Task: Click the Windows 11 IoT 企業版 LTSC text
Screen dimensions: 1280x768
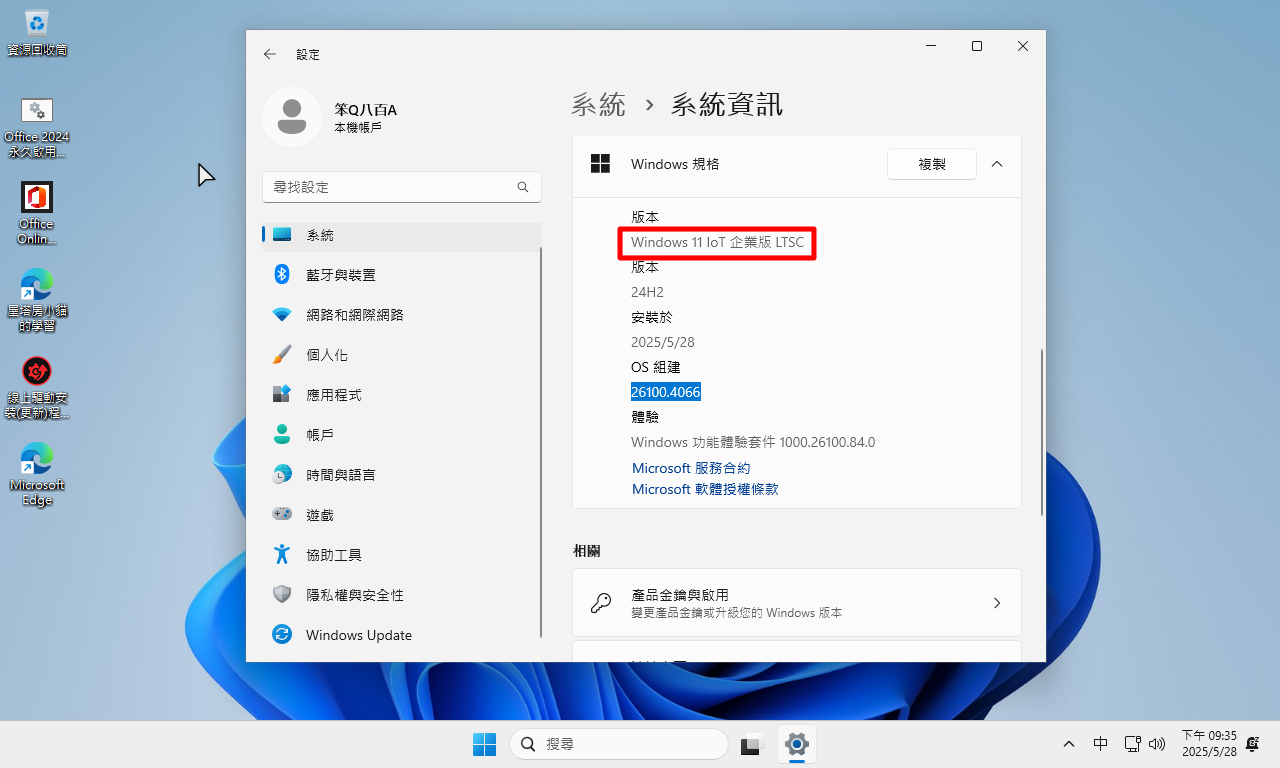Action: point(717,242)
